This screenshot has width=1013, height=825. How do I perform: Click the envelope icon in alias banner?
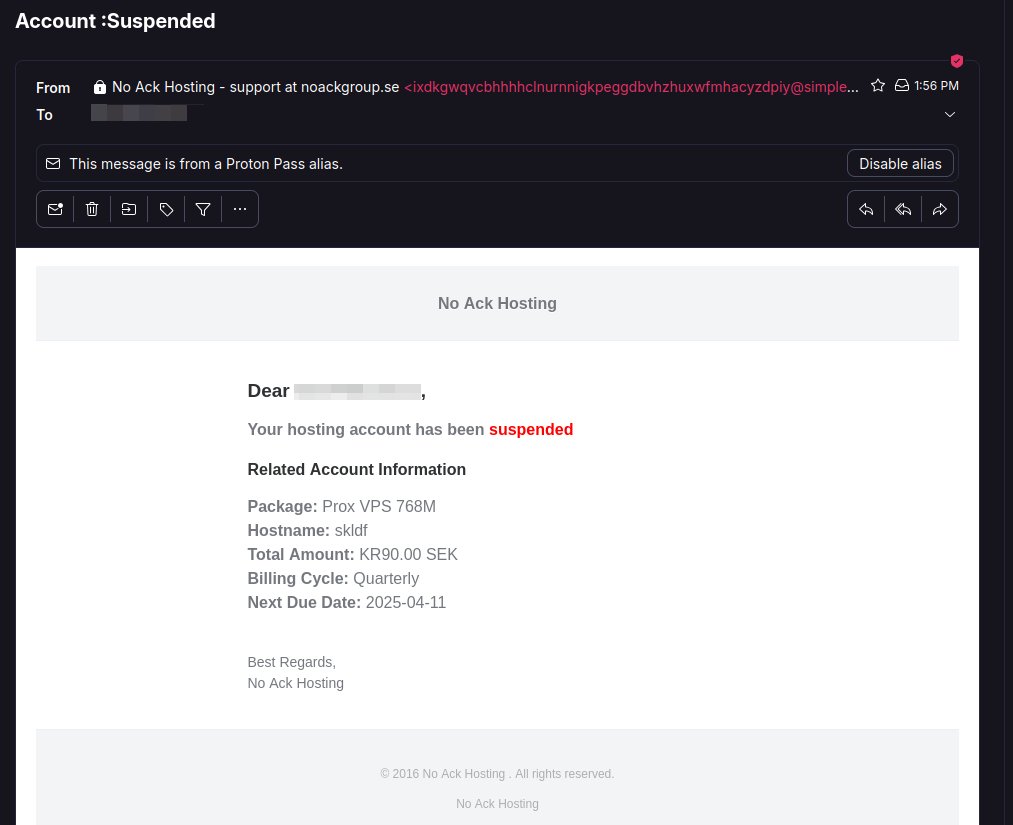53,163
